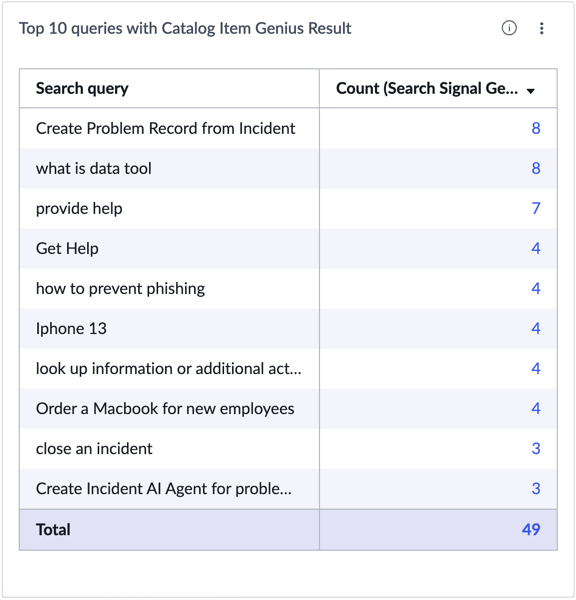Click count 3 for Create Incident AI Agent

pyautogui.click(x=536, y=488)
